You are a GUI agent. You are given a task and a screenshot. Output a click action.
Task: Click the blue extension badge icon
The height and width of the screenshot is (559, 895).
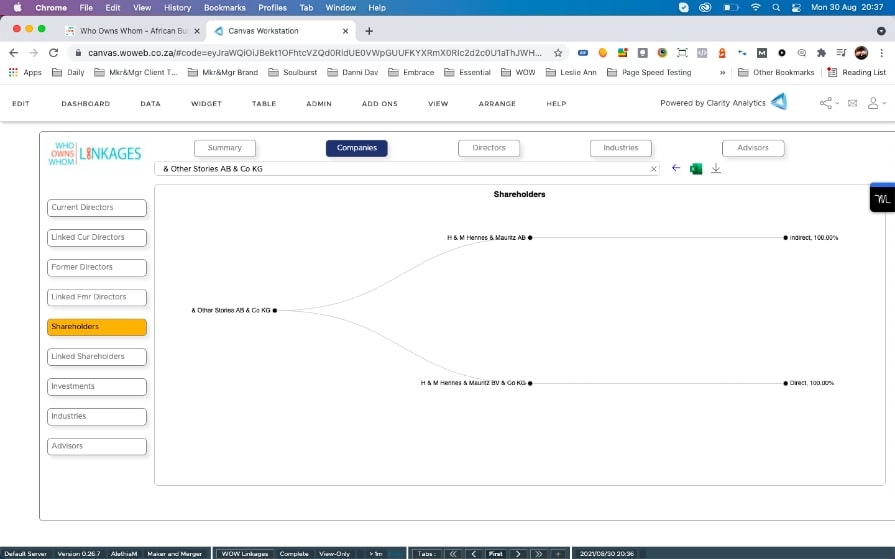coord(583,53)
